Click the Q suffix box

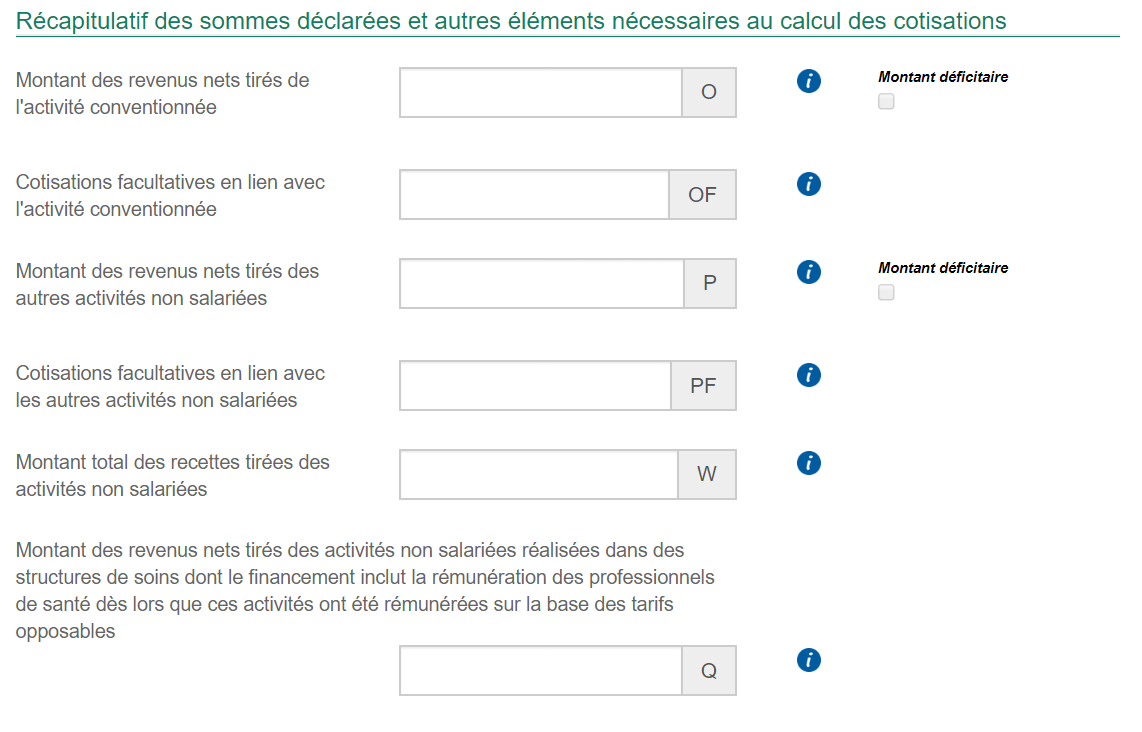(709, 671)
